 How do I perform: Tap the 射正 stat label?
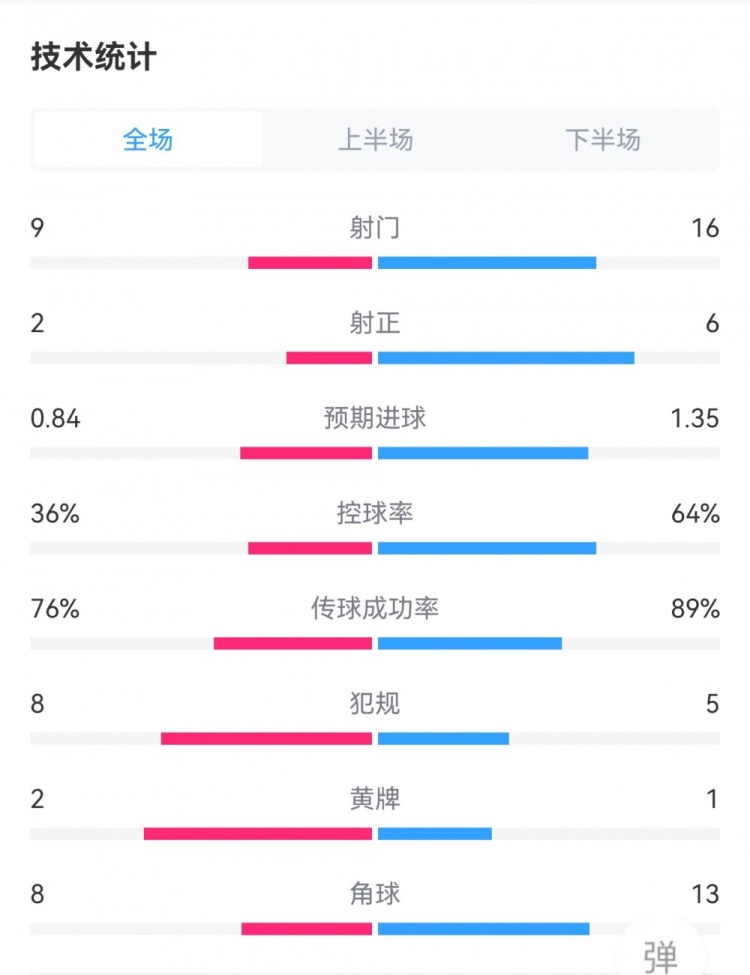tap(375, 324)
